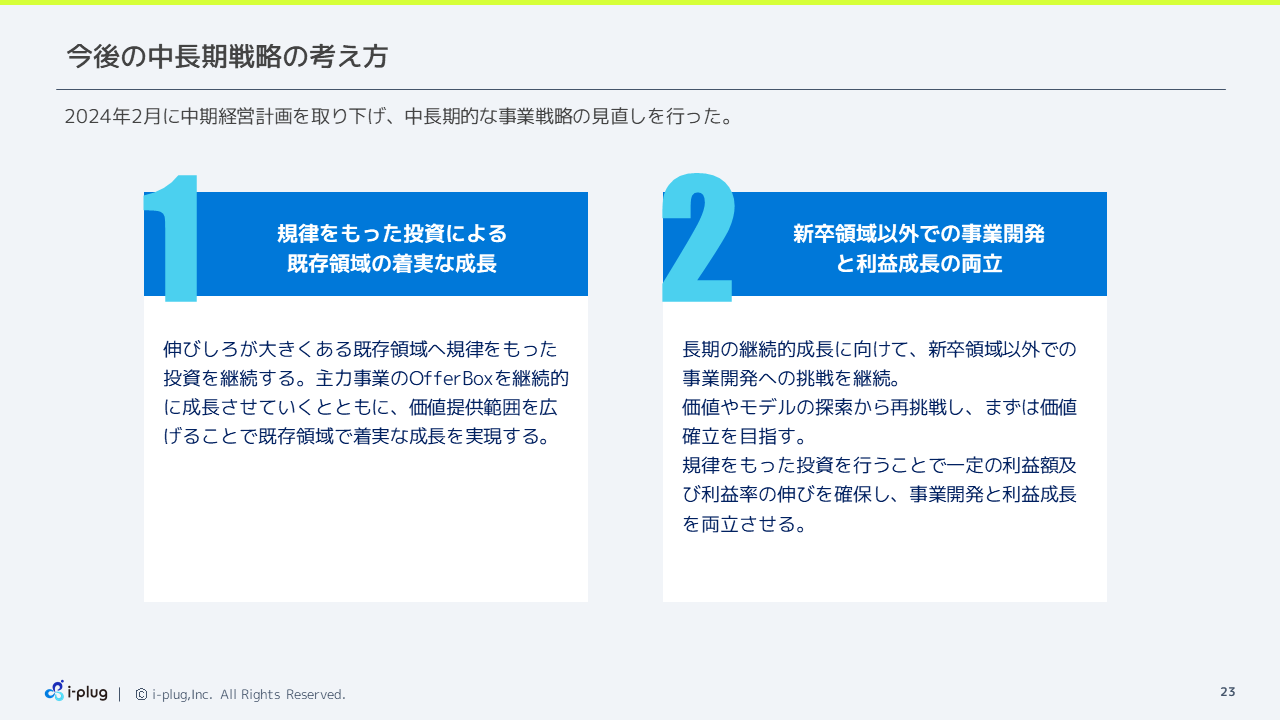Click the yellow-green bar at the top

[640, 3]
